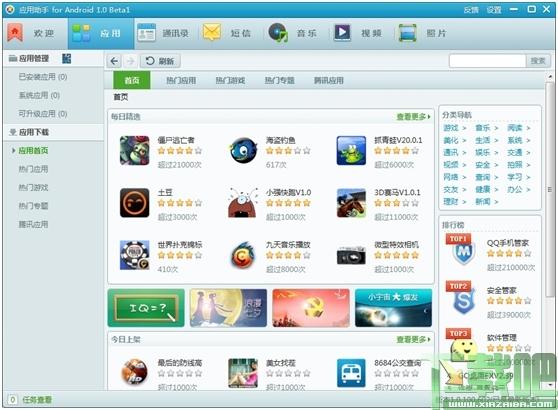Open the TOP2 安全管家 shield icon

[464, 300]
